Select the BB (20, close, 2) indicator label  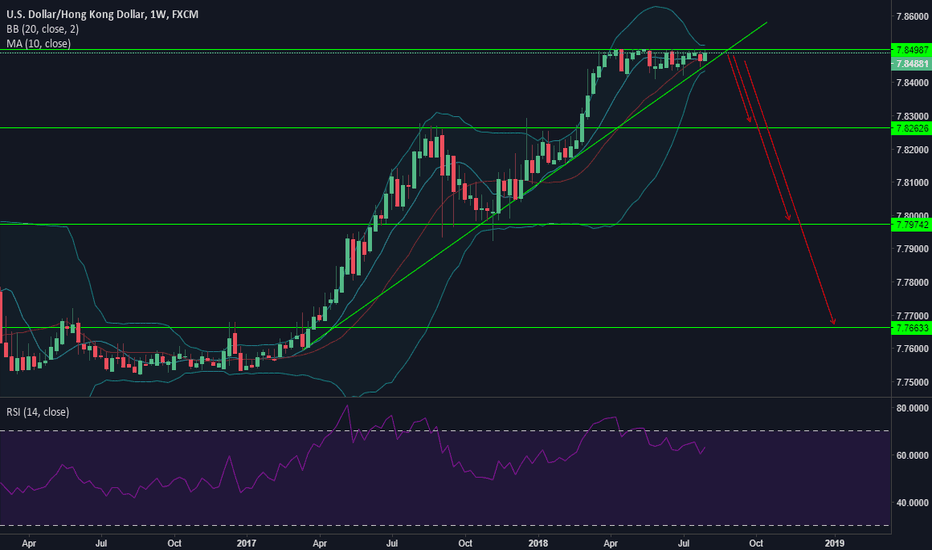click(42, 29)
